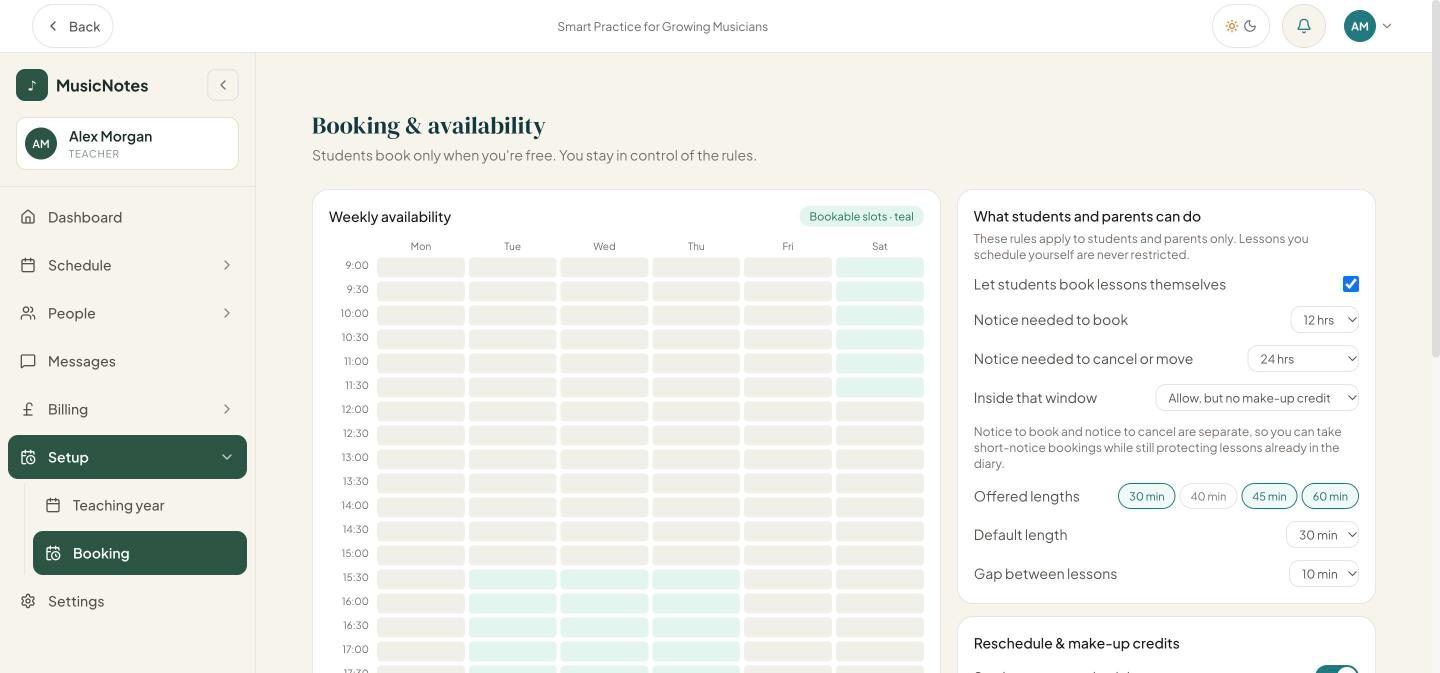Click the Billing pound icon
Screen dimensions: 1440x673
[x=28, y=409]
